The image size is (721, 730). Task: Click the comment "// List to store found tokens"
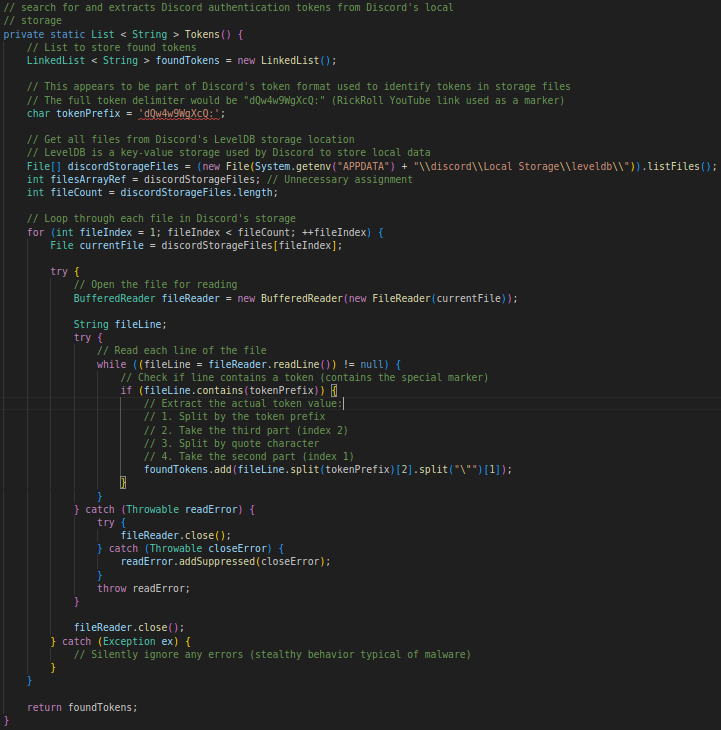pos(112,47)
